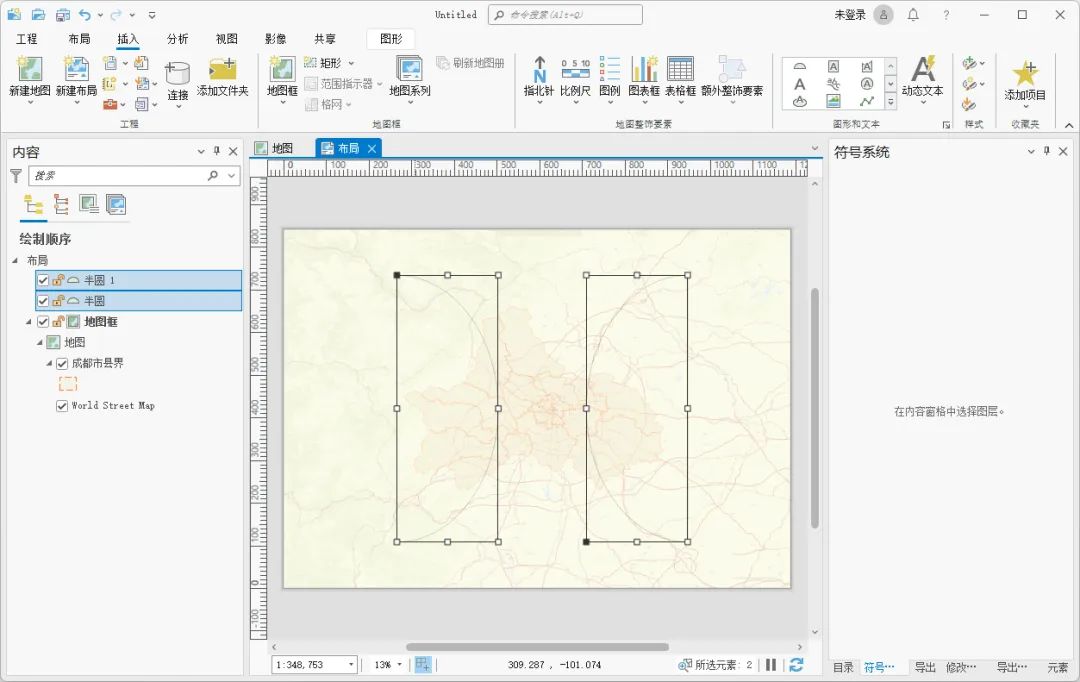
Task: Open the 13% zoom dropdown
Action: point(399,665)
